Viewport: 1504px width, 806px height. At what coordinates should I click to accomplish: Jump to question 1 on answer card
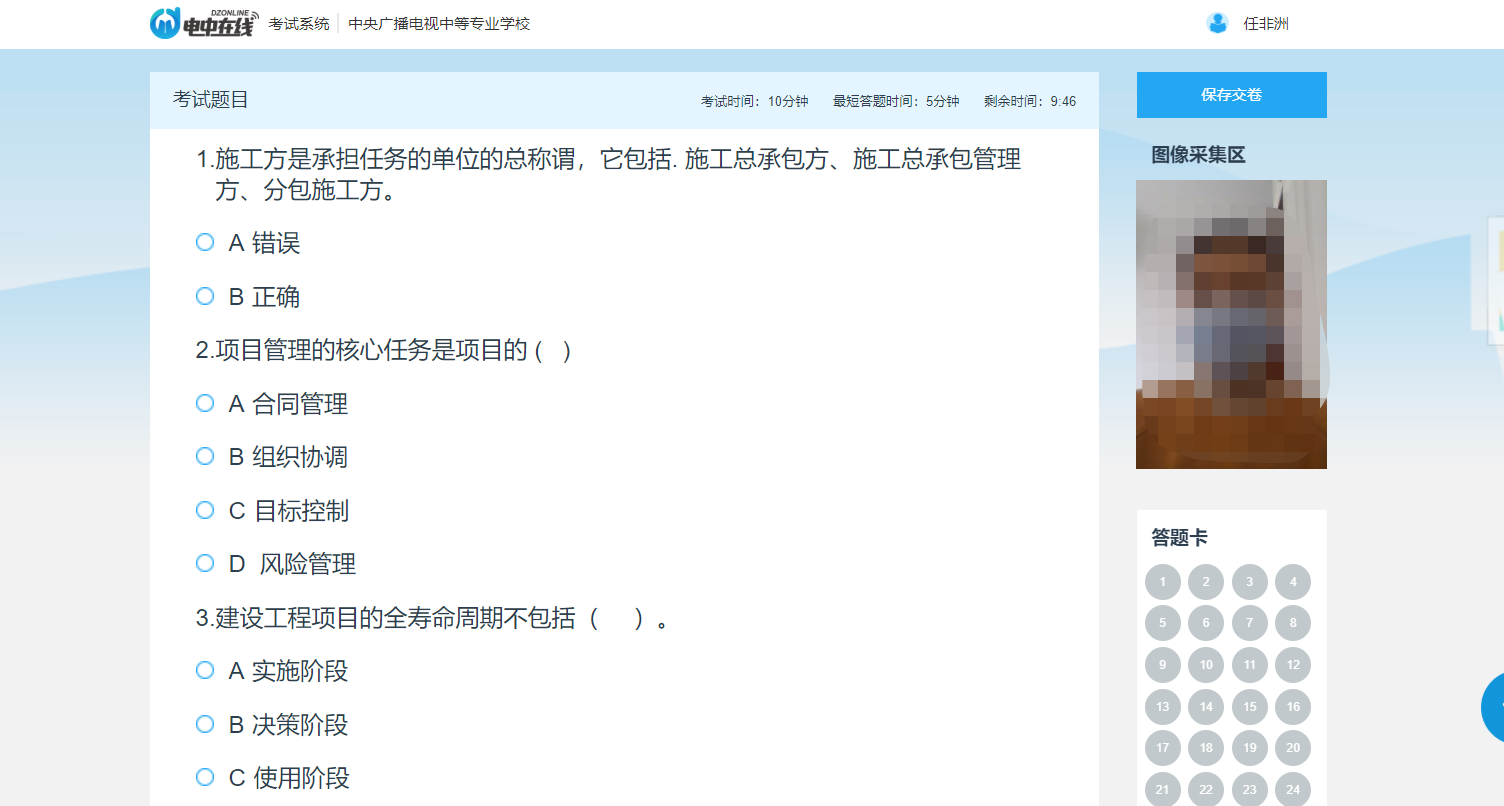(x=1162, y=582)
